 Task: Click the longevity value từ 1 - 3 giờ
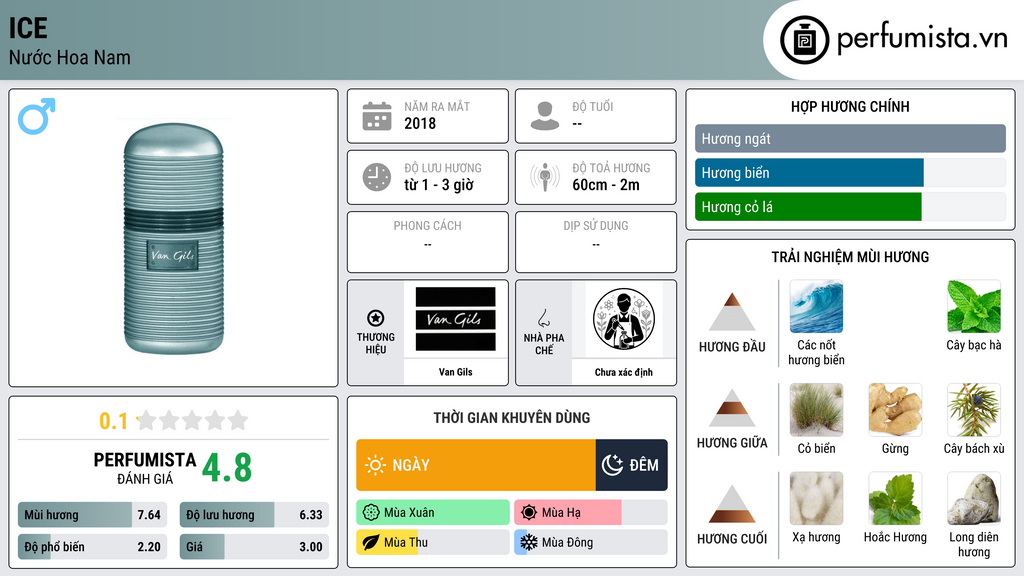(439, 185)
